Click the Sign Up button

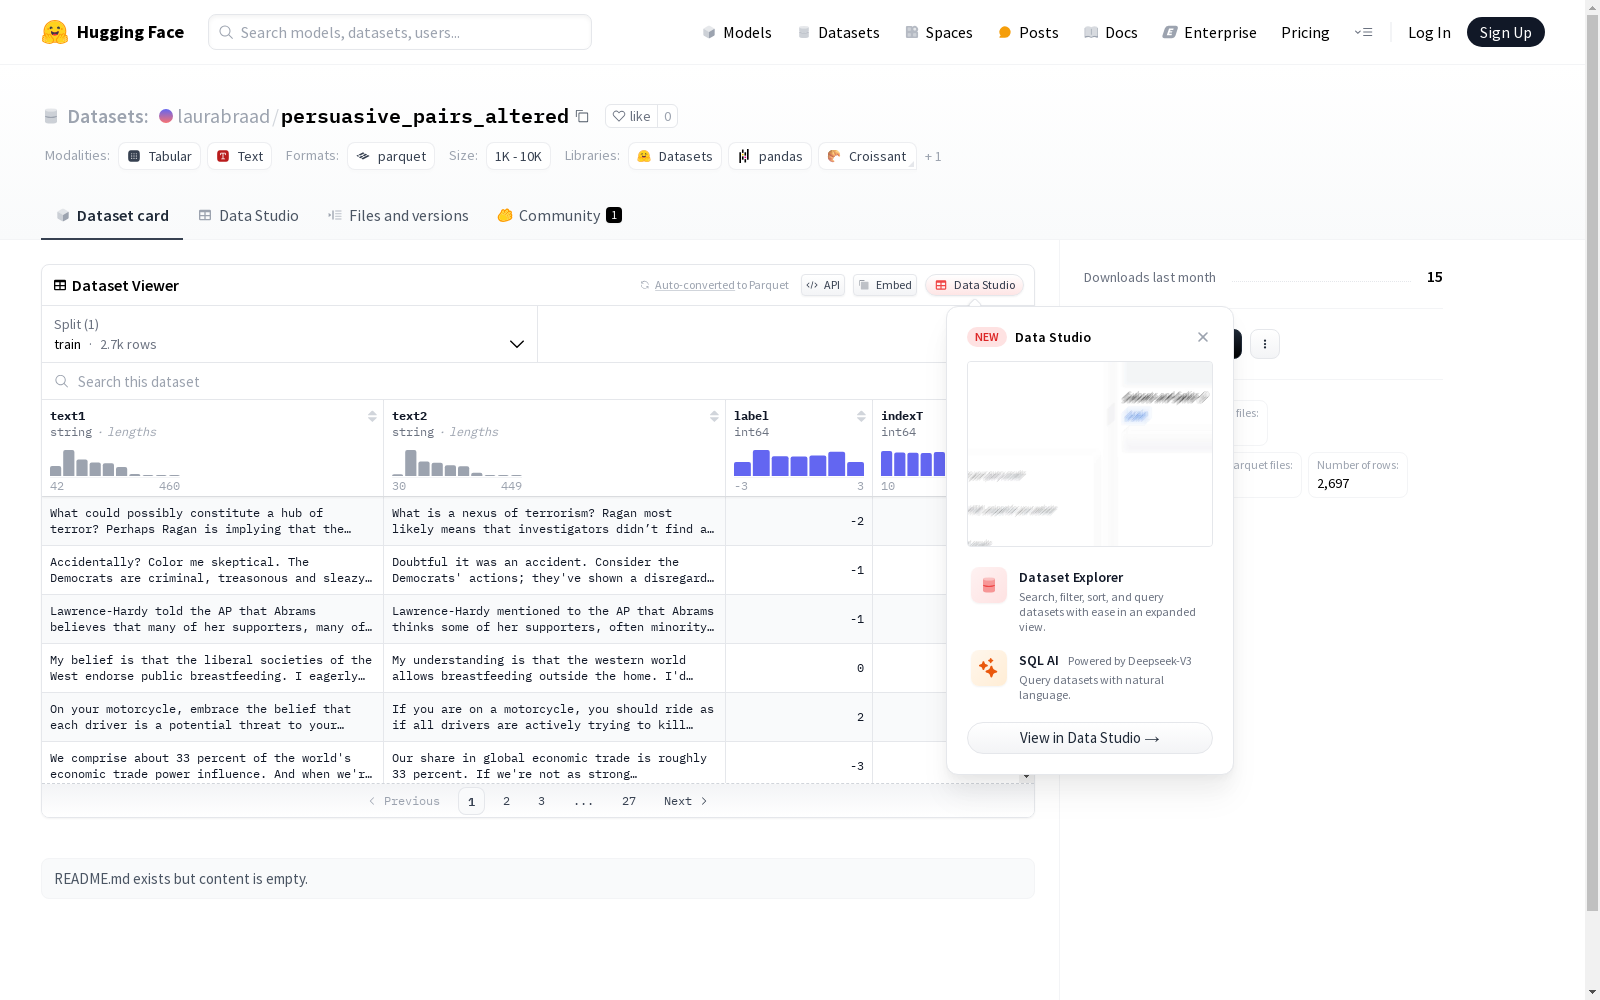(1505, 32)
